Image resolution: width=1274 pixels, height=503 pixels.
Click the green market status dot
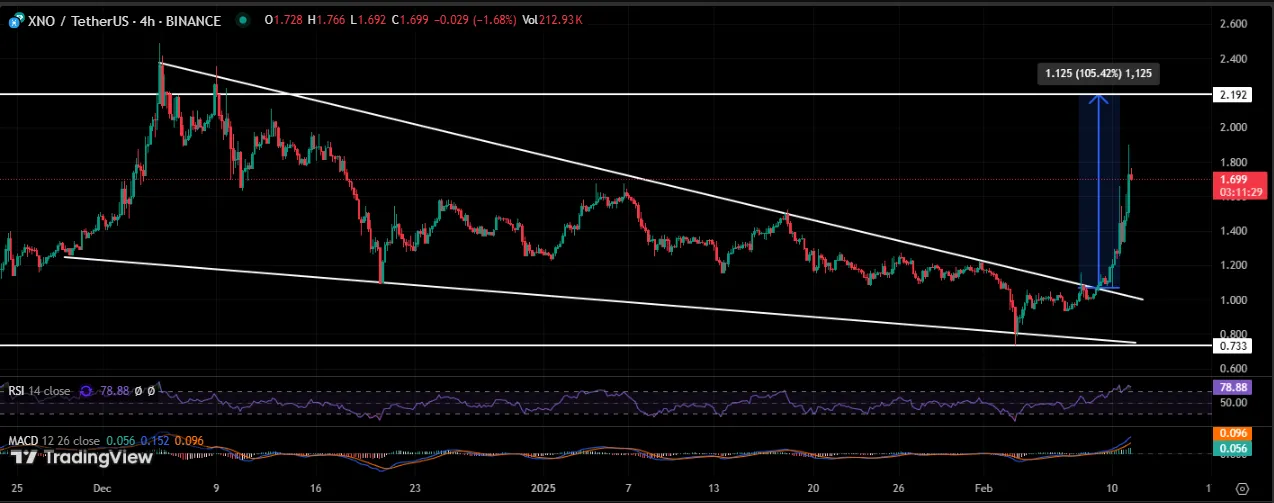point(243,21)
